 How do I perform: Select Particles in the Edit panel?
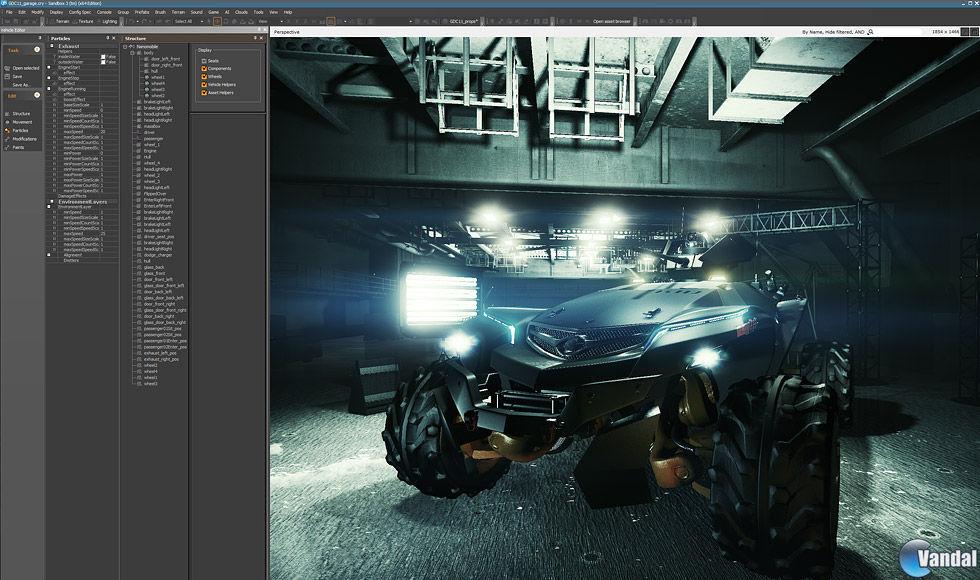click(x=21, y=131)
